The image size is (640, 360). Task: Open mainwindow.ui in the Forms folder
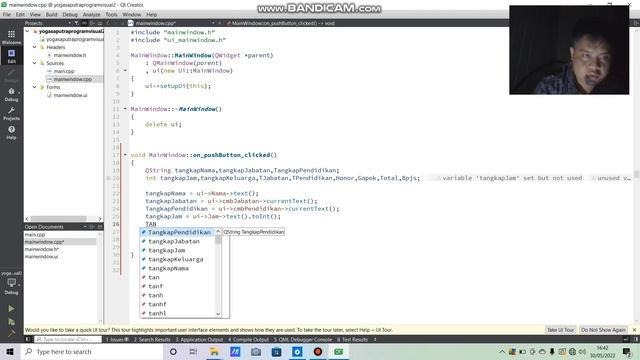coord(70,95)
